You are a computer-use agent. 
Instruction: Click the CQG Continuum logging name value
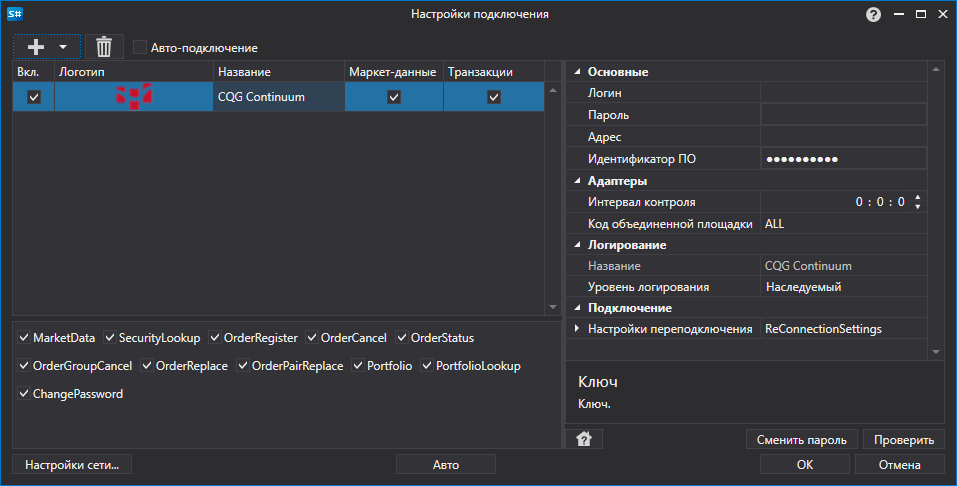coord(808,266)
